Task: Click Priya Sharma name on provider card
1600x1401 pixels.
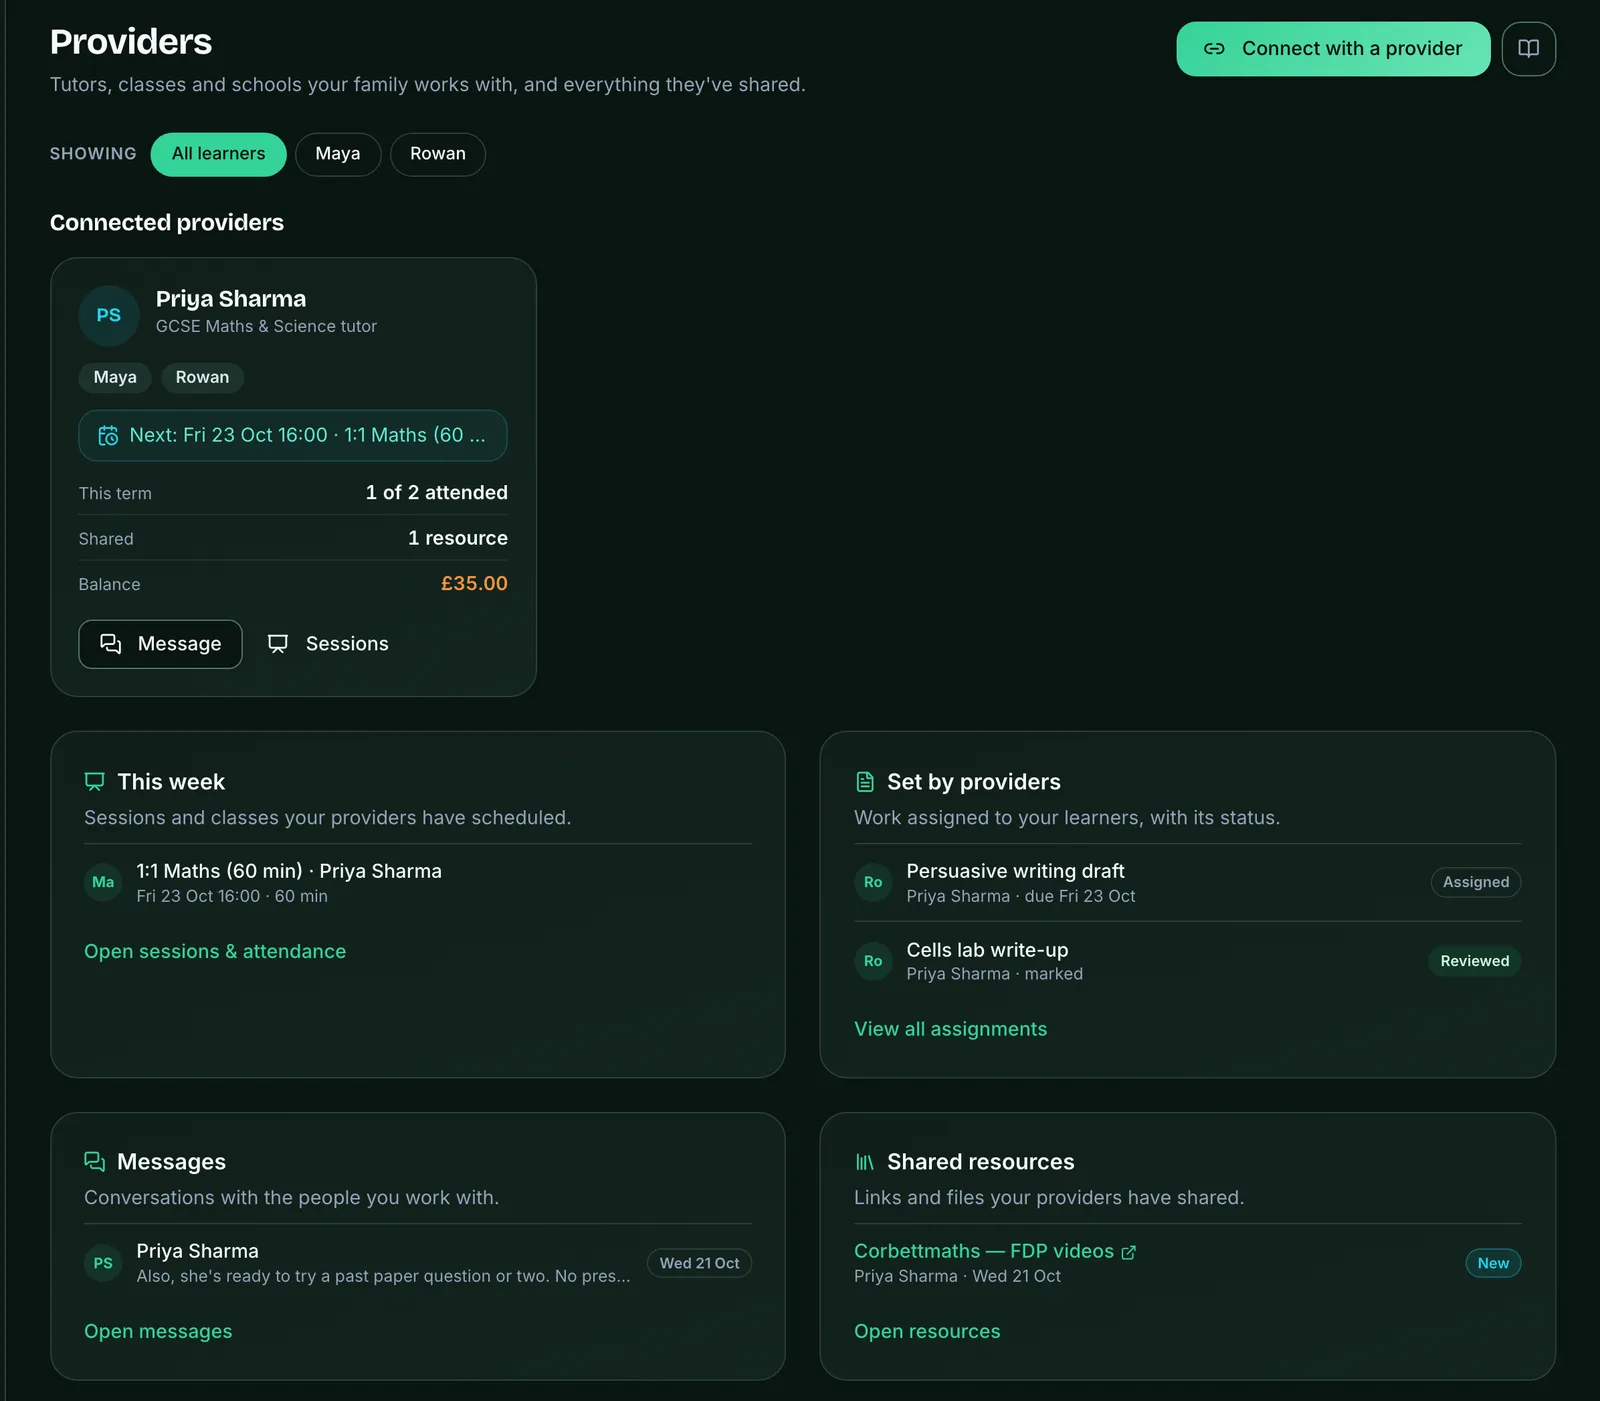Action: 231,299
